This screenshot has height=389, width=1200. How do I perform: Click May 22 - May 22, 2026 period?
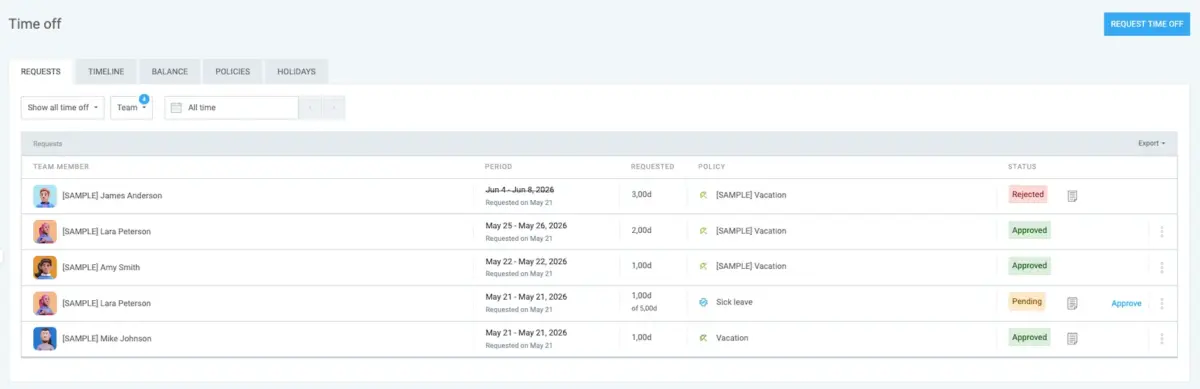coord(526,261)
